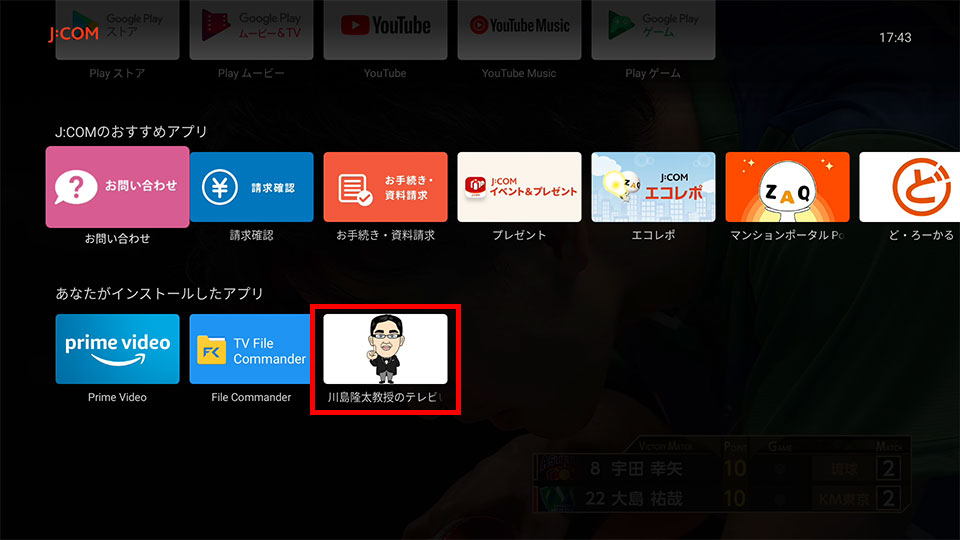Viewport: 960px width, 540px height.
Task: Open the 請求確認 billing check tile
Action: click(x=251, y=187)
